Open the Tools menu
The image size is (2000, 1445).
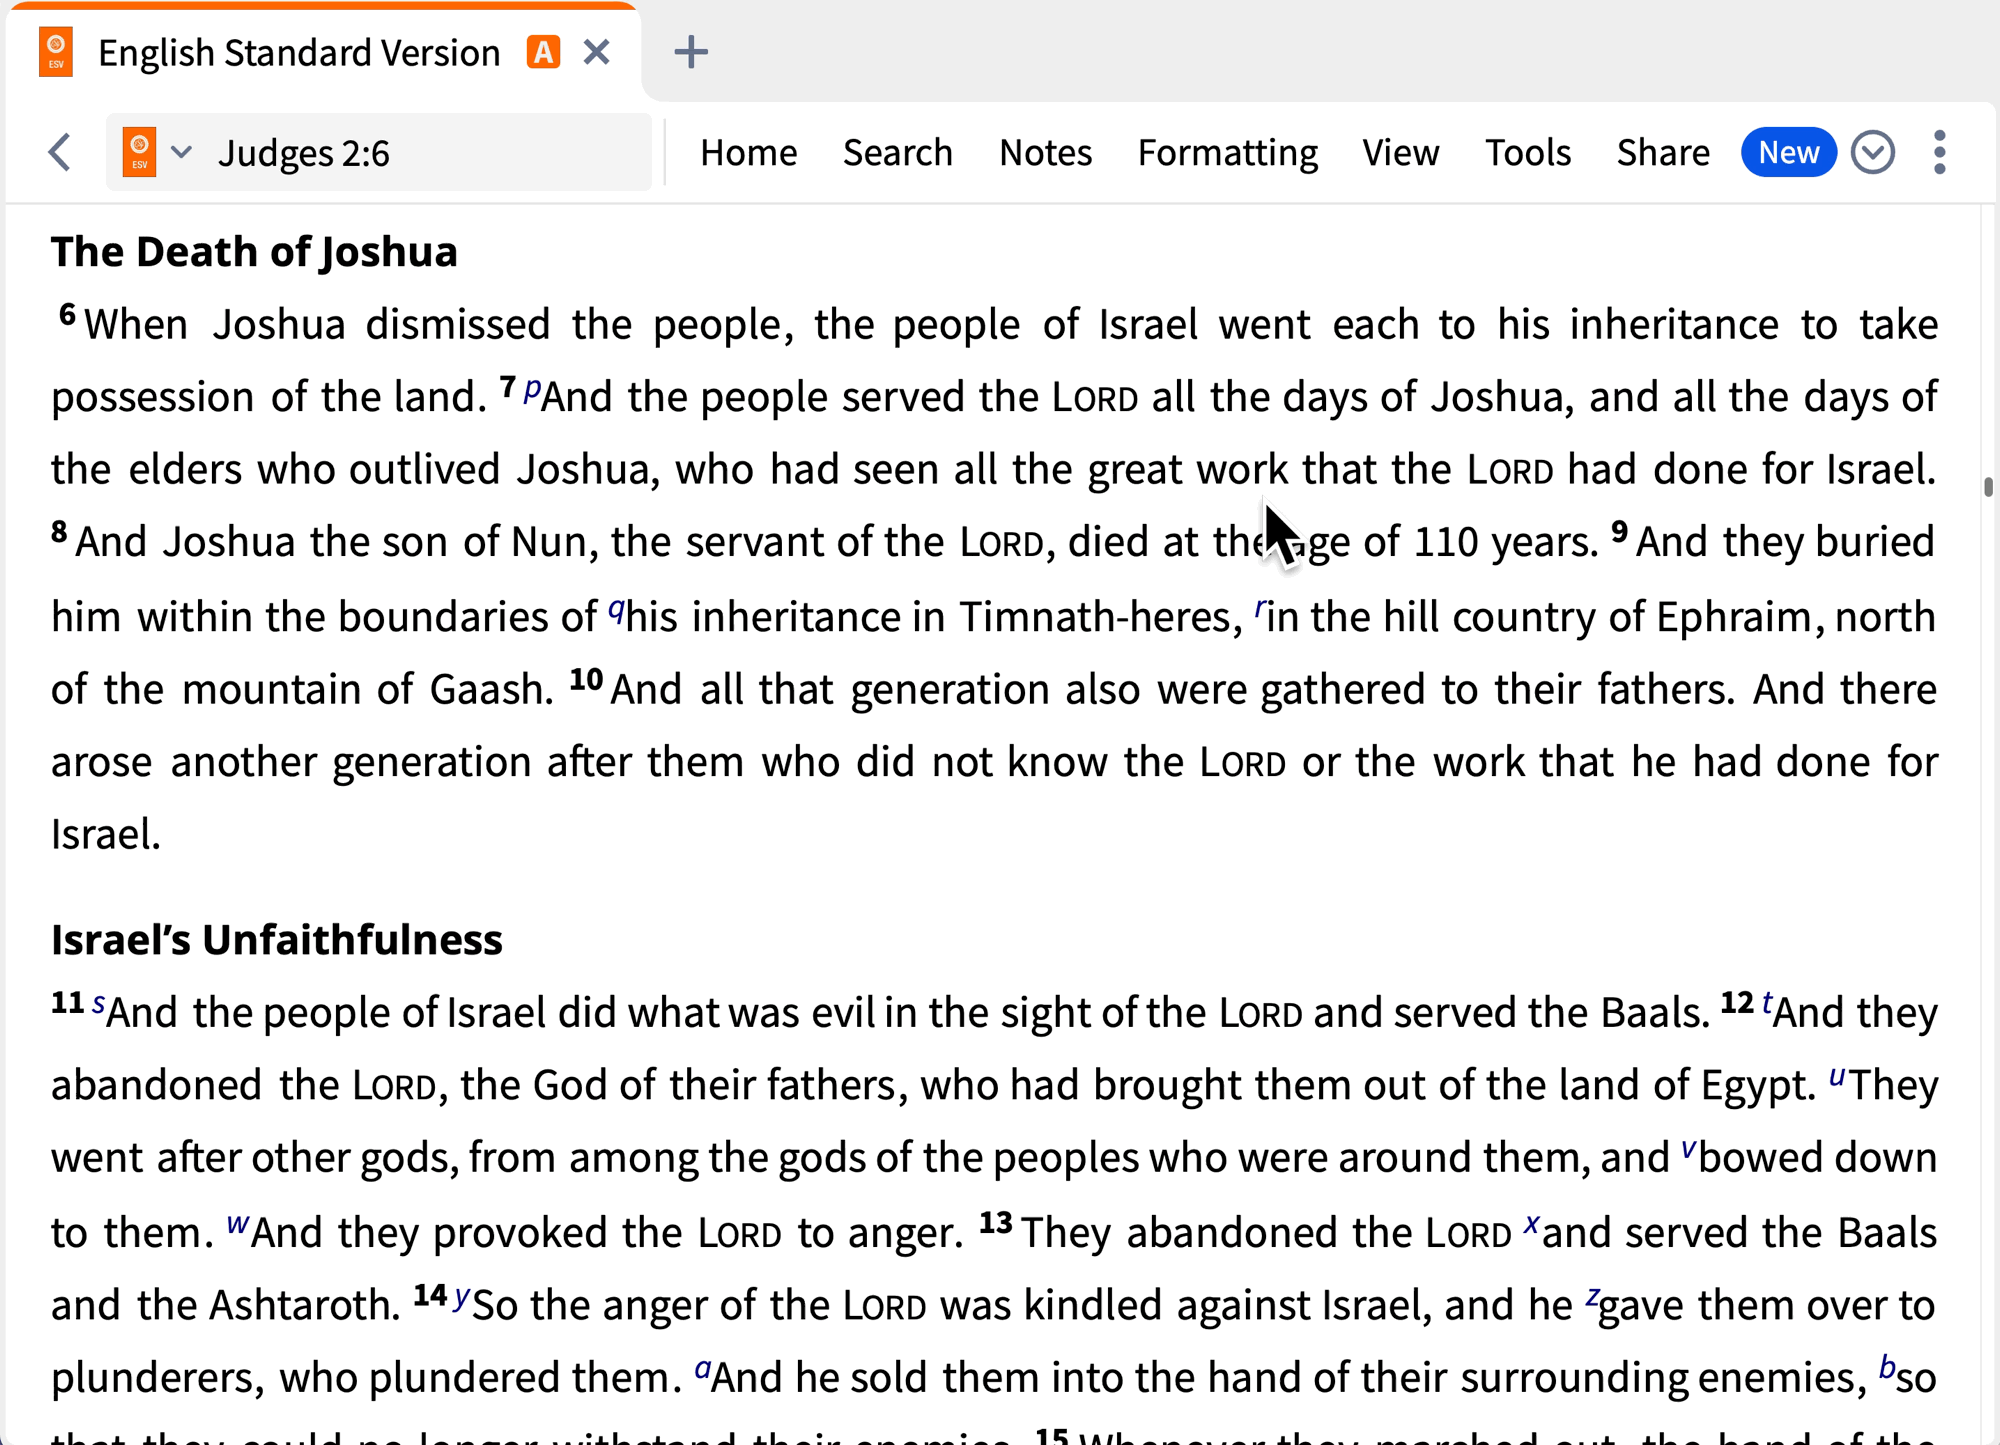pyautogui.click(x=1528, y=151)
